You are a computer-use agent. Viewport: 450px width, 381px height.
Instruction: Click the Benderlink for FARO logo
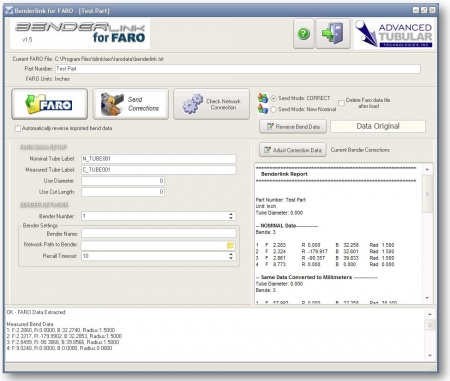80,34
